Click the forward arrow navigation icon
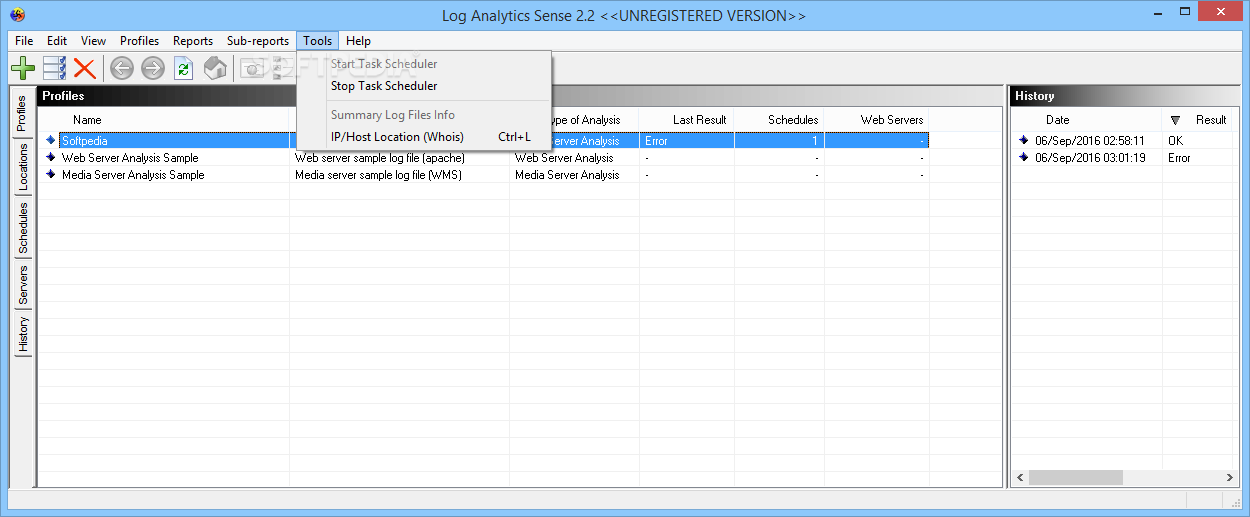The height and width of the screenshot is (517, 1250). [152, 68]
